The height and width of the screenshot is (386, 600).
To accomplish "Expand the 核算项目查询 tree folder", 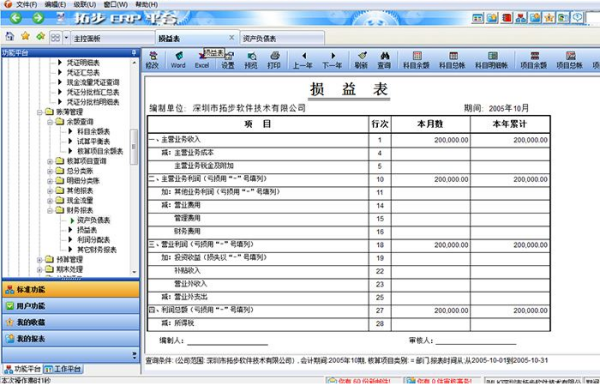I will tap(50, 161).
